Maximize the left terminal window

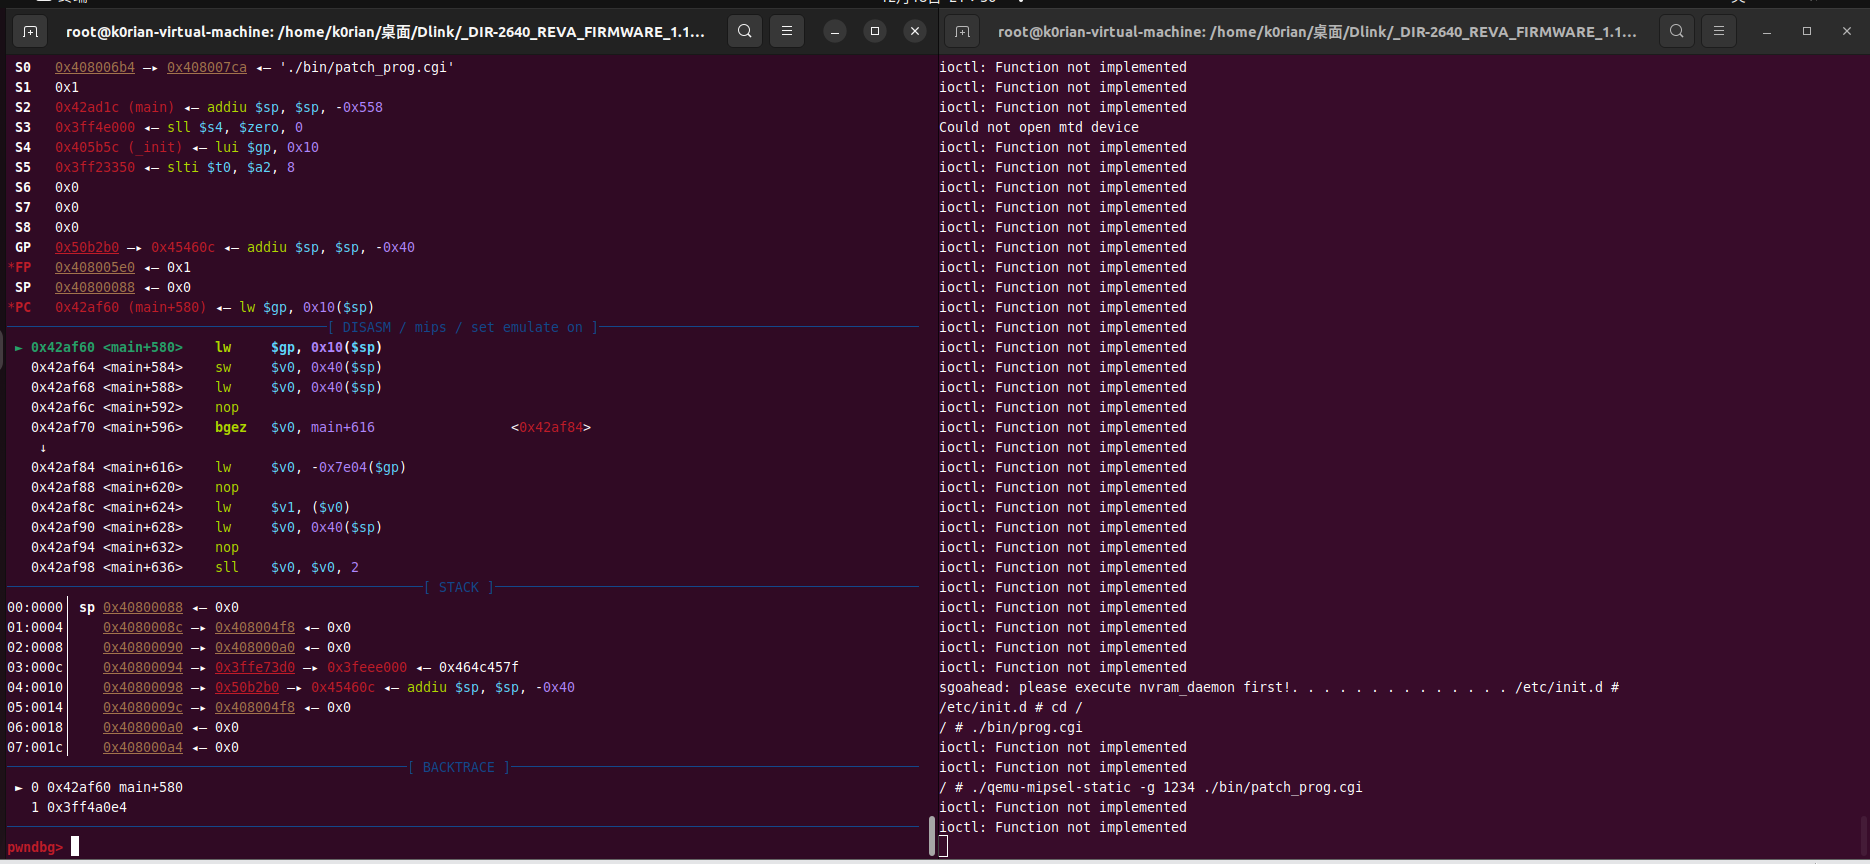pos(875,32)
